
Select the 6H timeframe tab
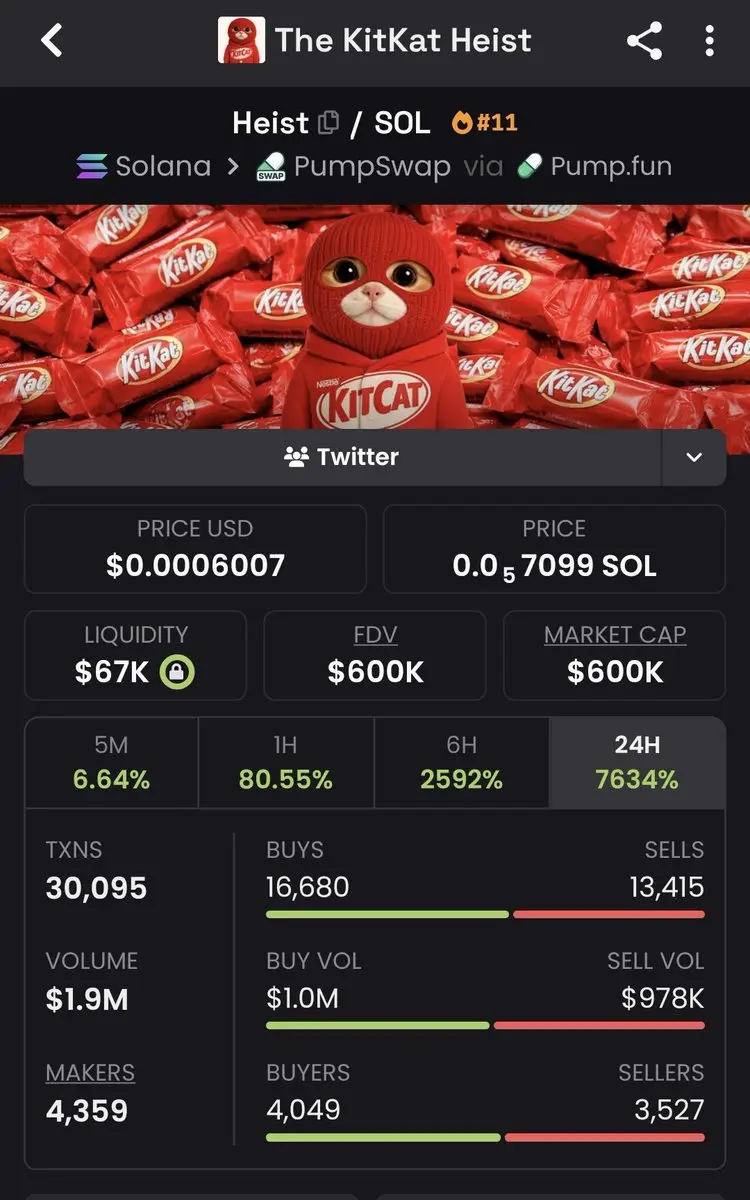point(461,762)
